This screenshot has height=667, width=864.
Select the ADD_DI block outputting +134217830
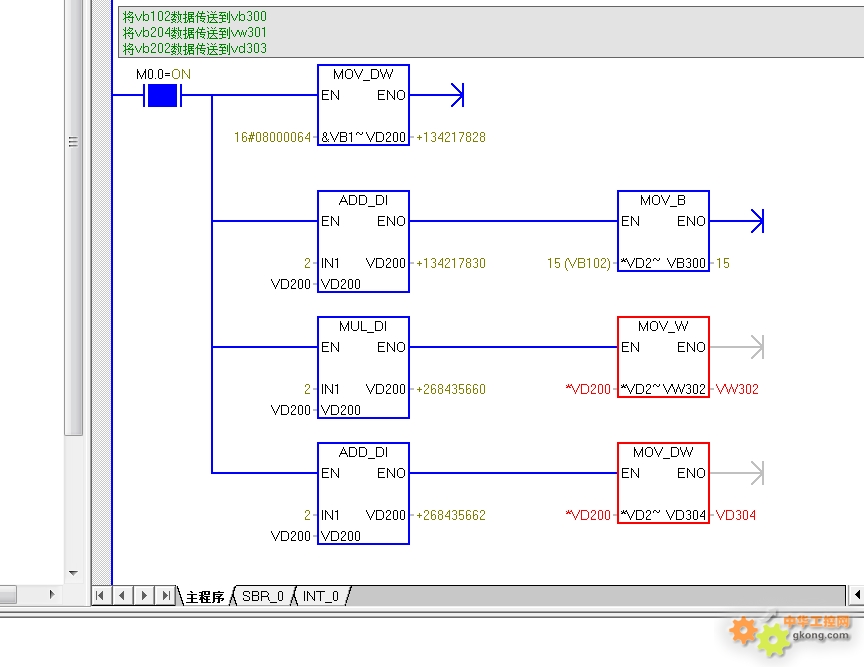tap(363, 241)
